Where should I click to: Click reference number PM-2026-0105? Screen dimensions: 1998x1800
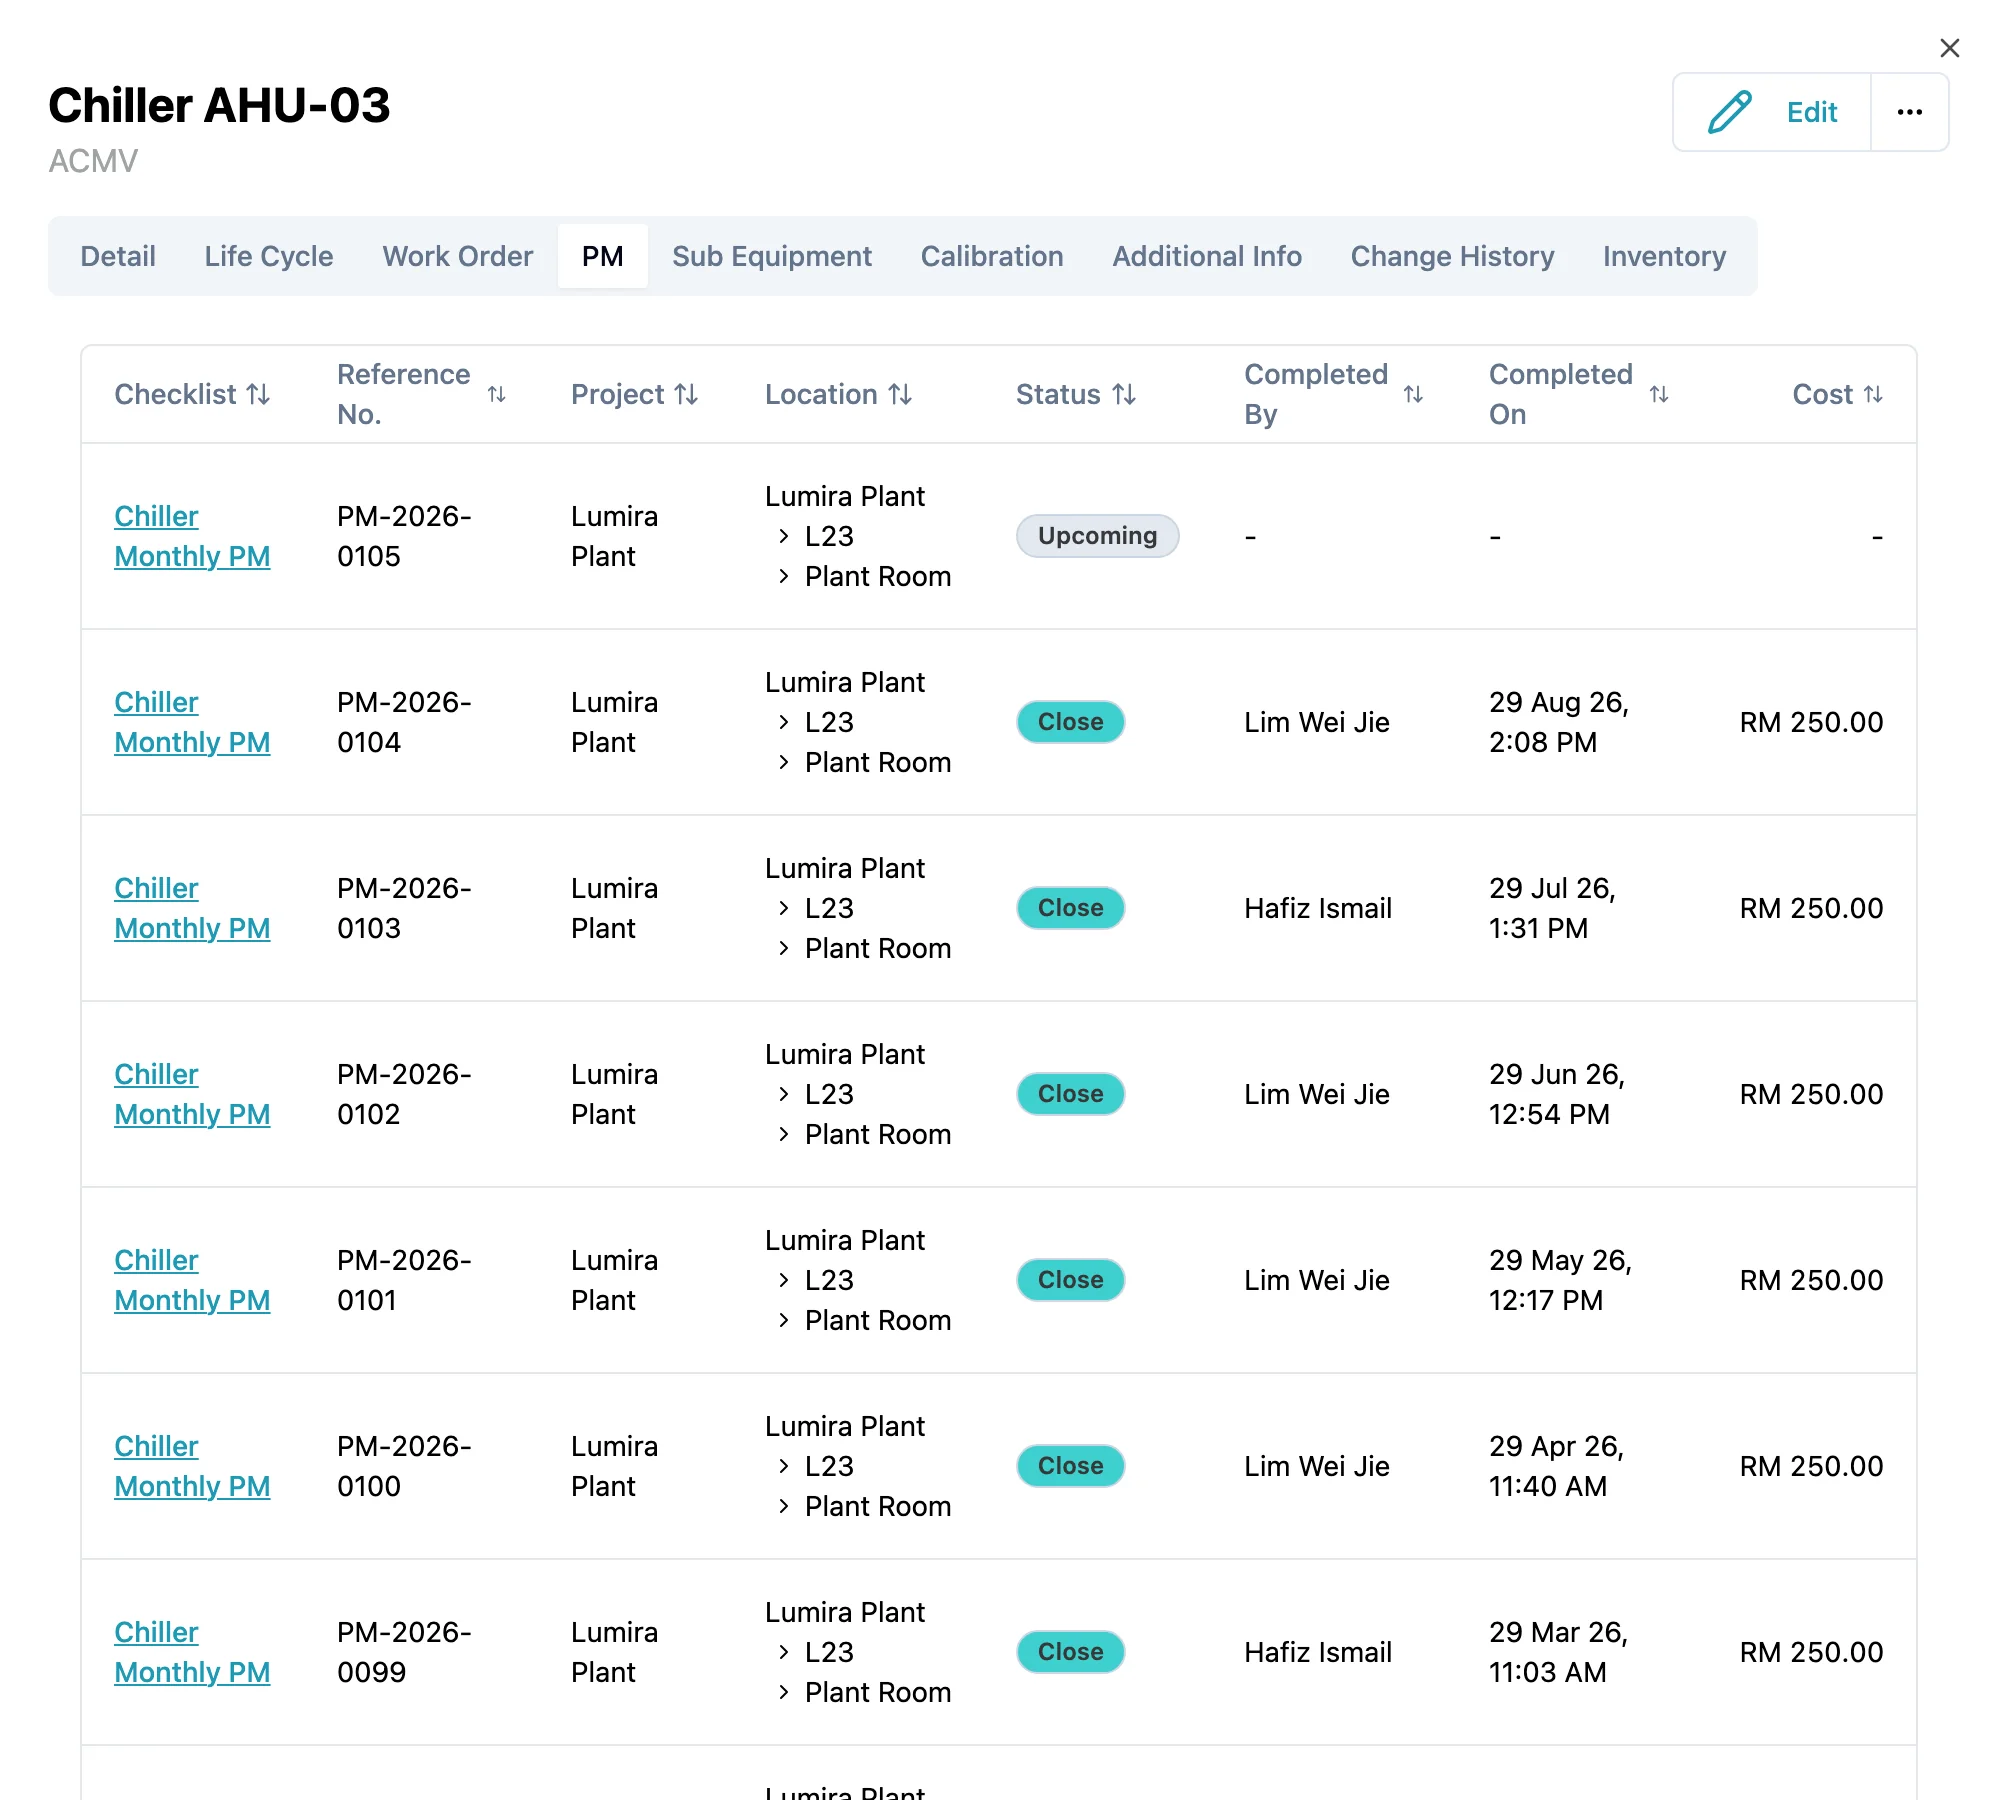tap(404, 536)
